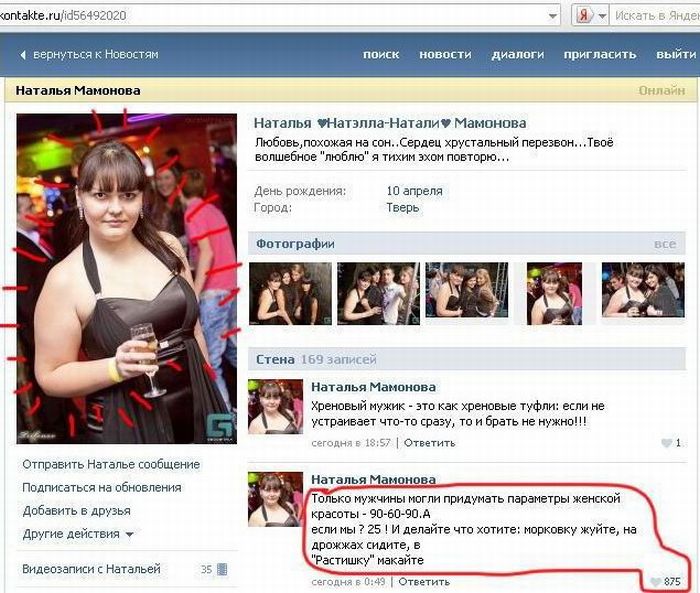Open the диалоги section
This screenshot has height=593, width=700.
(518, 55)
